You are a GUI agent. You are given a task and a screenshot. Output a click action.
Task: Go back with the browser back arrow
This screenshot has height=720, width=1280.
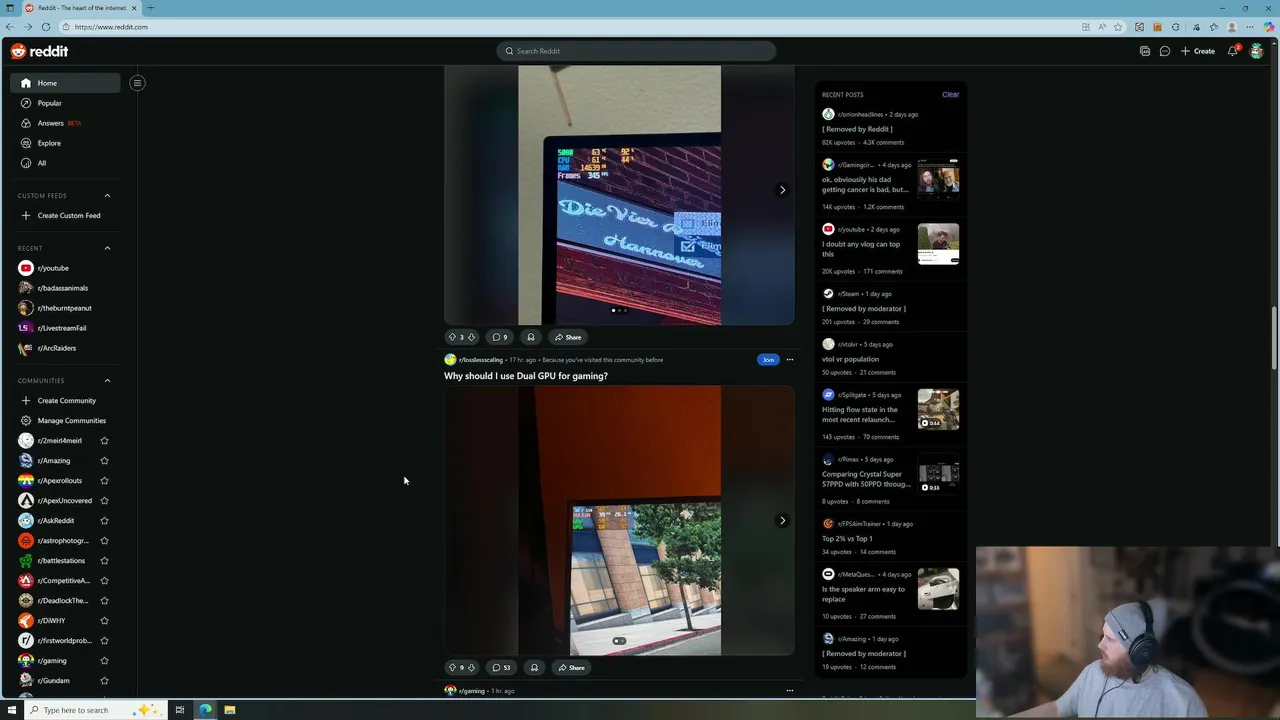9,27
